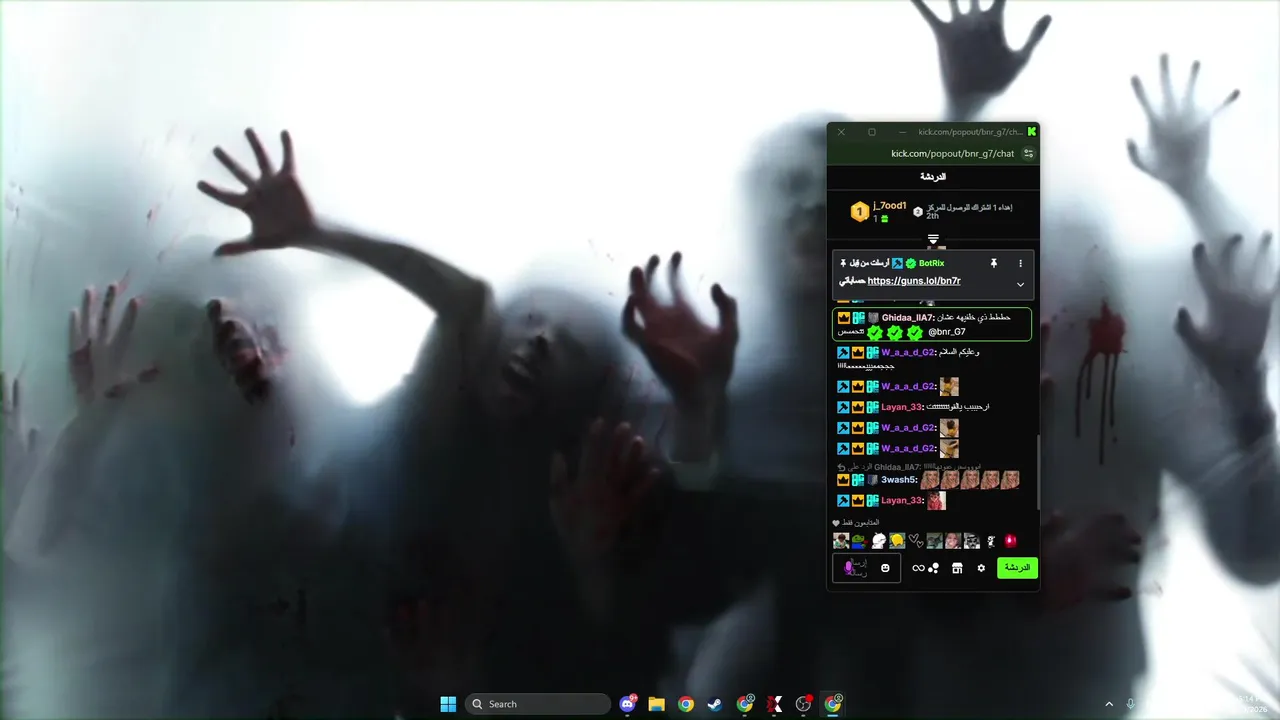Click the chat header title tab
Image resolution: width=1280 pixels, height=720 pixels.
[933, 176]
